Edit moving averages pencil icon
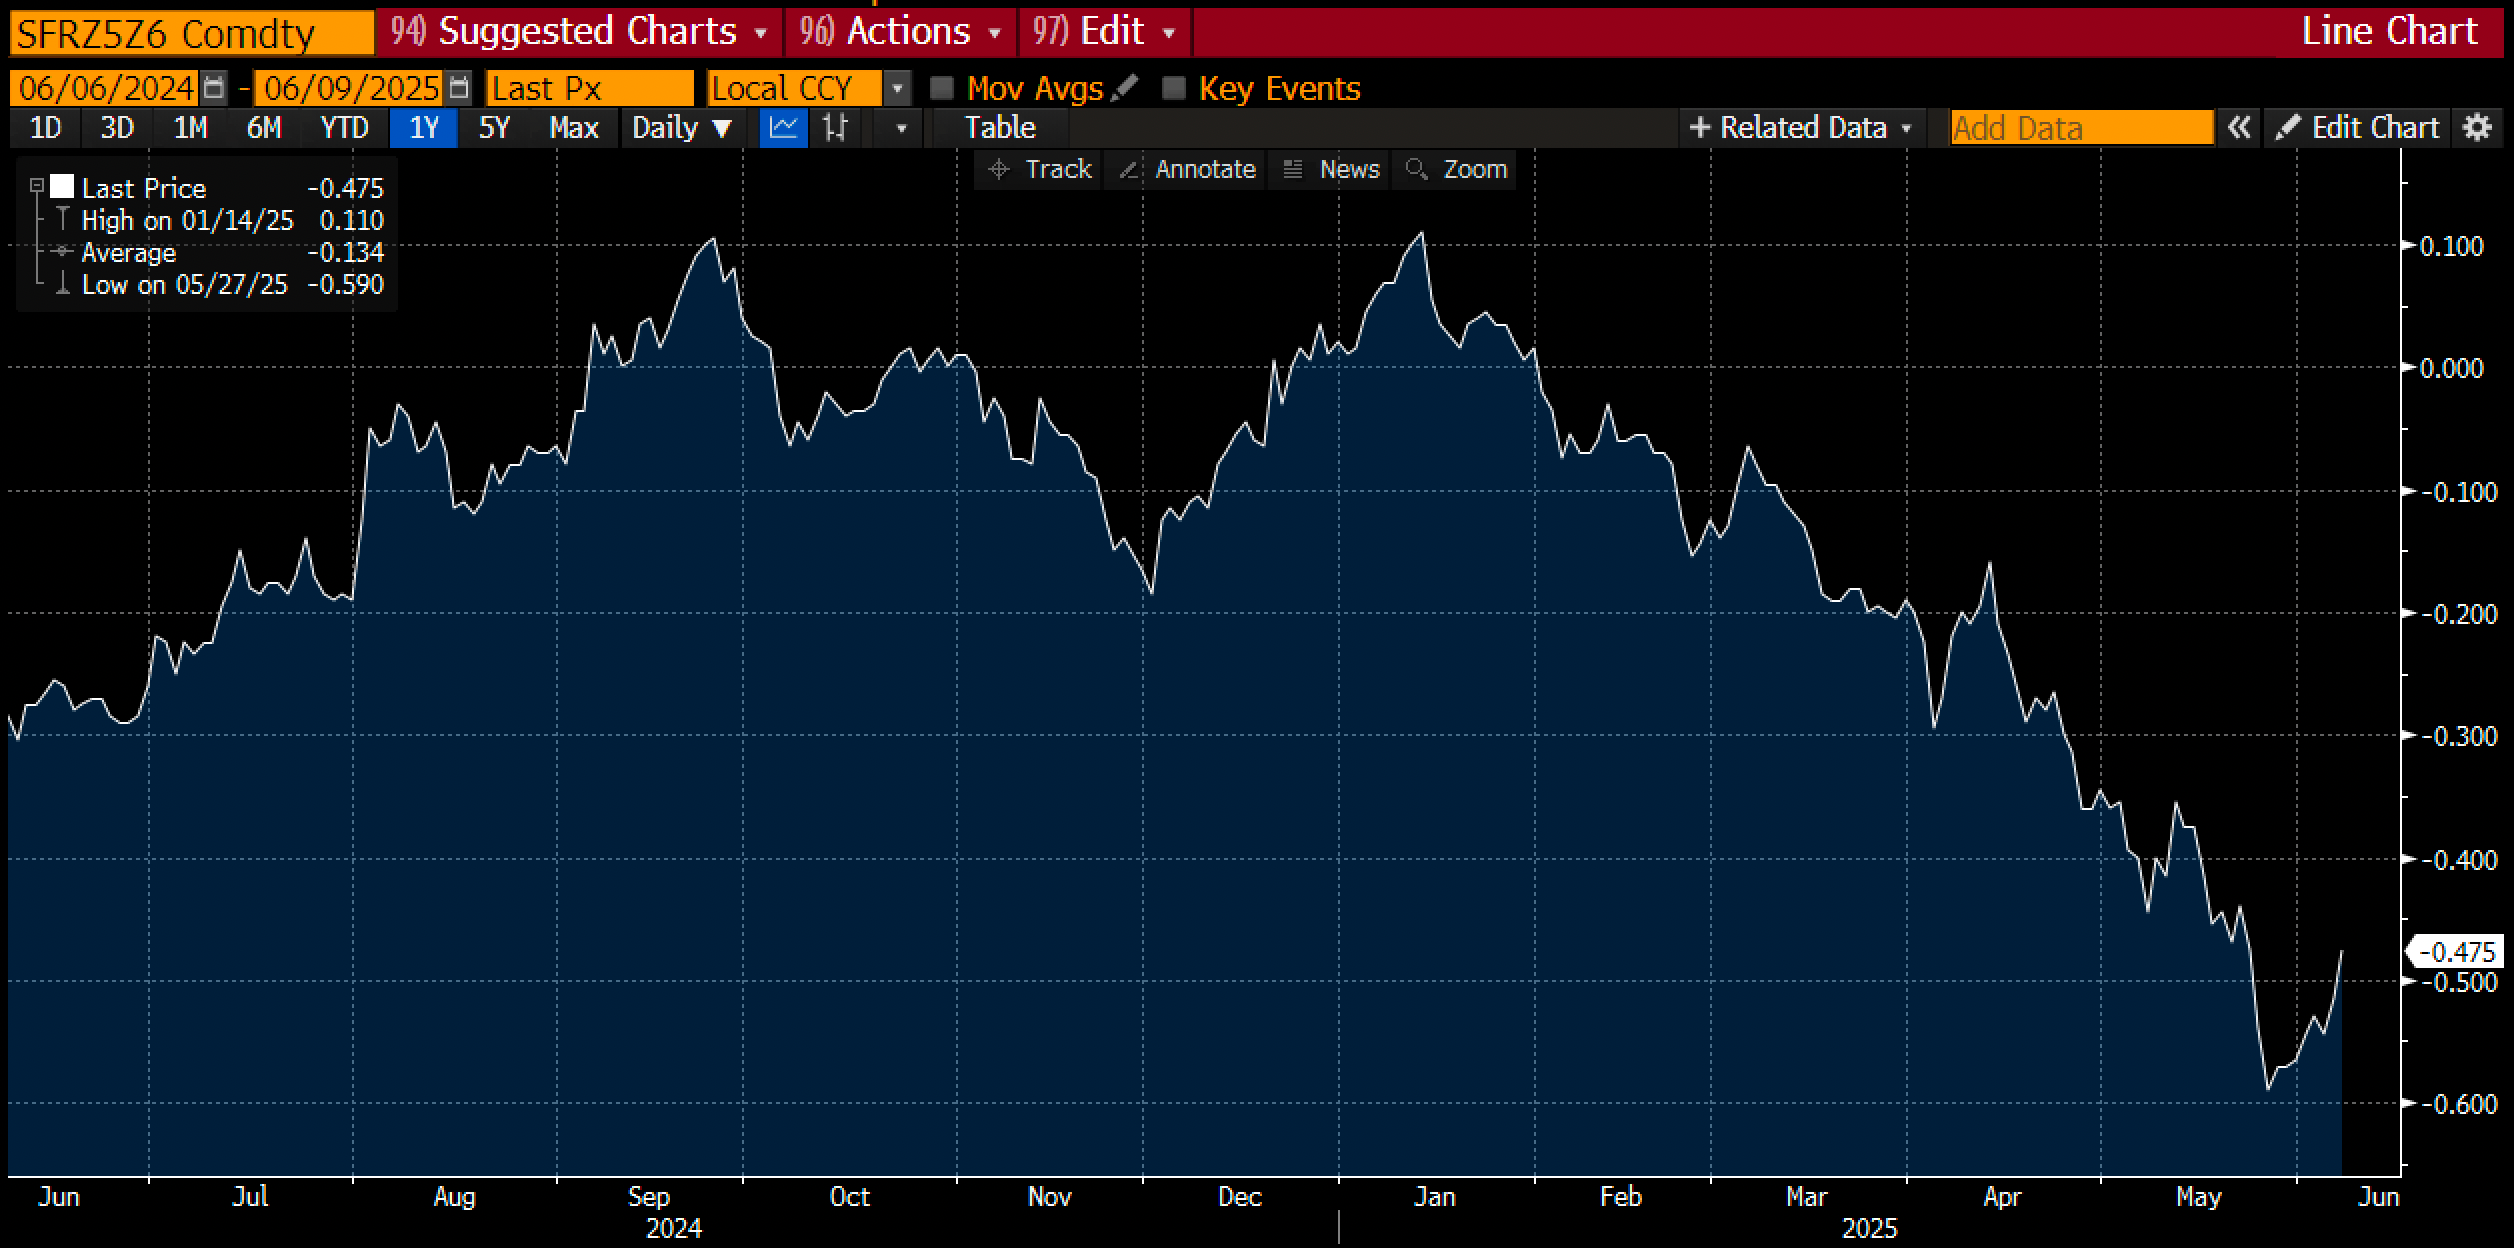This screenshot has height=1248, width=2514. pyautogui.click(x=1125, y=88)
